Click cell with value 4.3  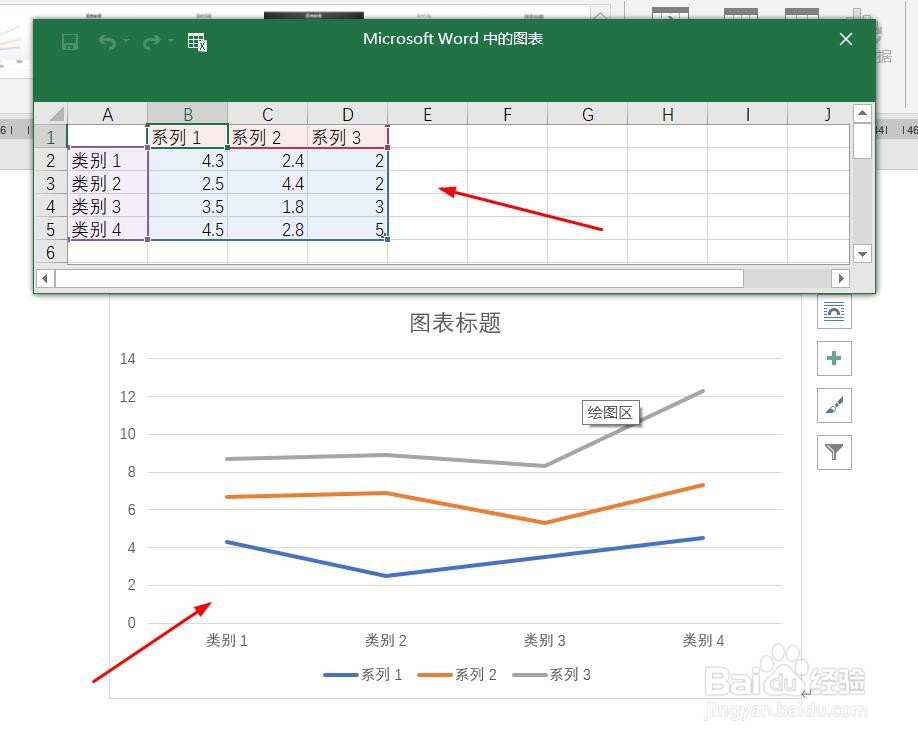[x=187, y=160]
